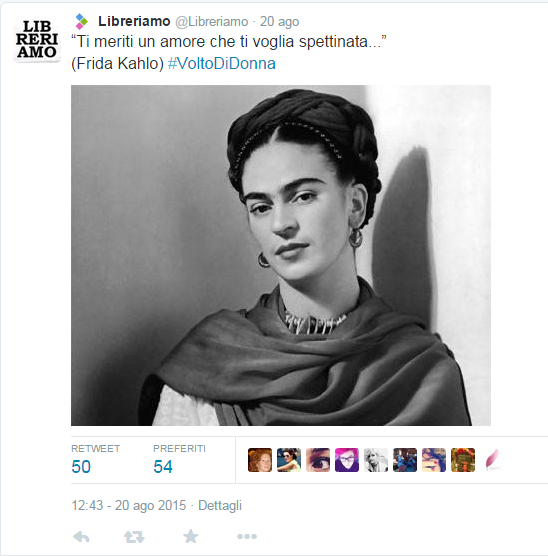Enlarge the Frida Kahlo photo
This screenshot has width=548, height=556.
(x=281, y=255)
